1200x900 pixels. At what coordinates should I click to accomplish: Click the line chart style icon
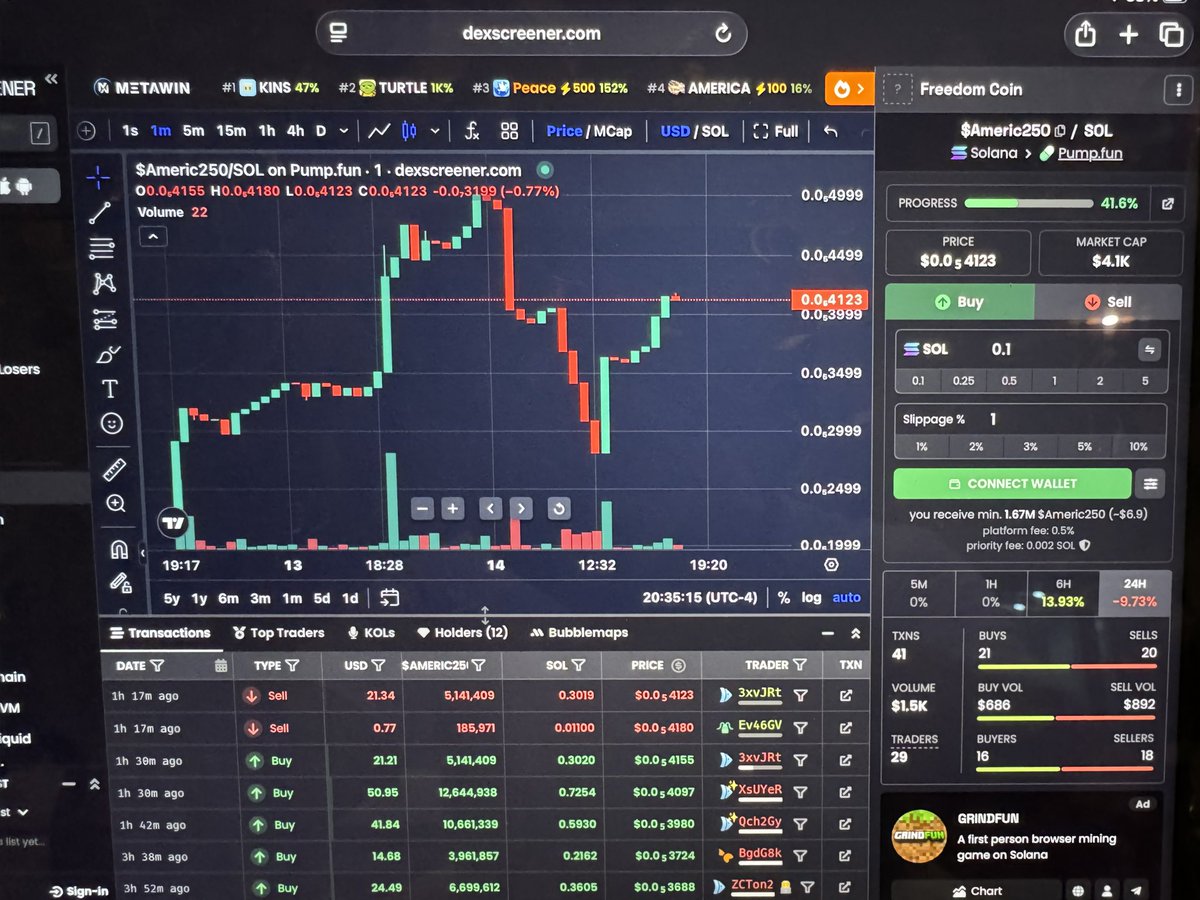point(378,131)
